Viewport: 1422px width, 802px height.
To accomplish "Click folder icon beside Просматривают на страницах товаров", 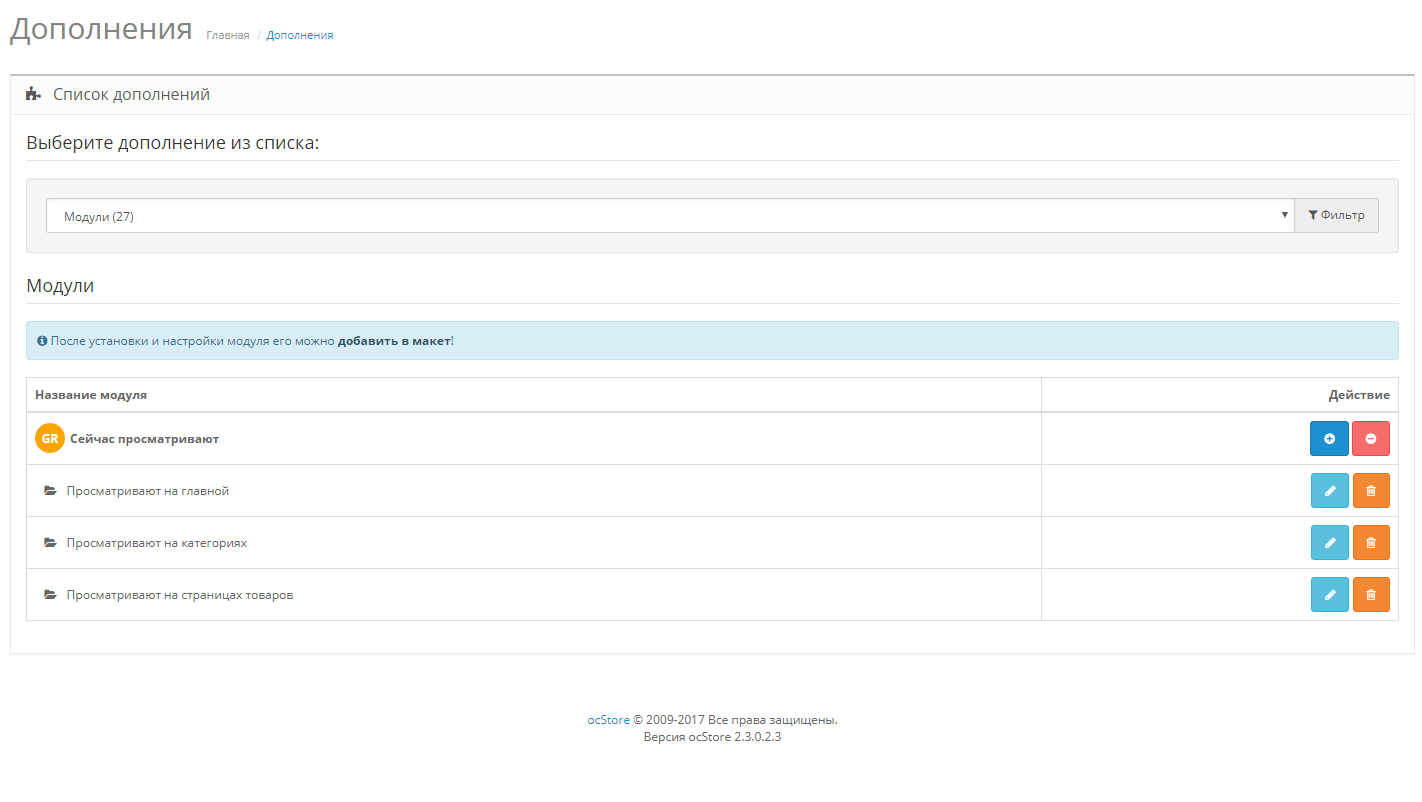I will (50, 595).
